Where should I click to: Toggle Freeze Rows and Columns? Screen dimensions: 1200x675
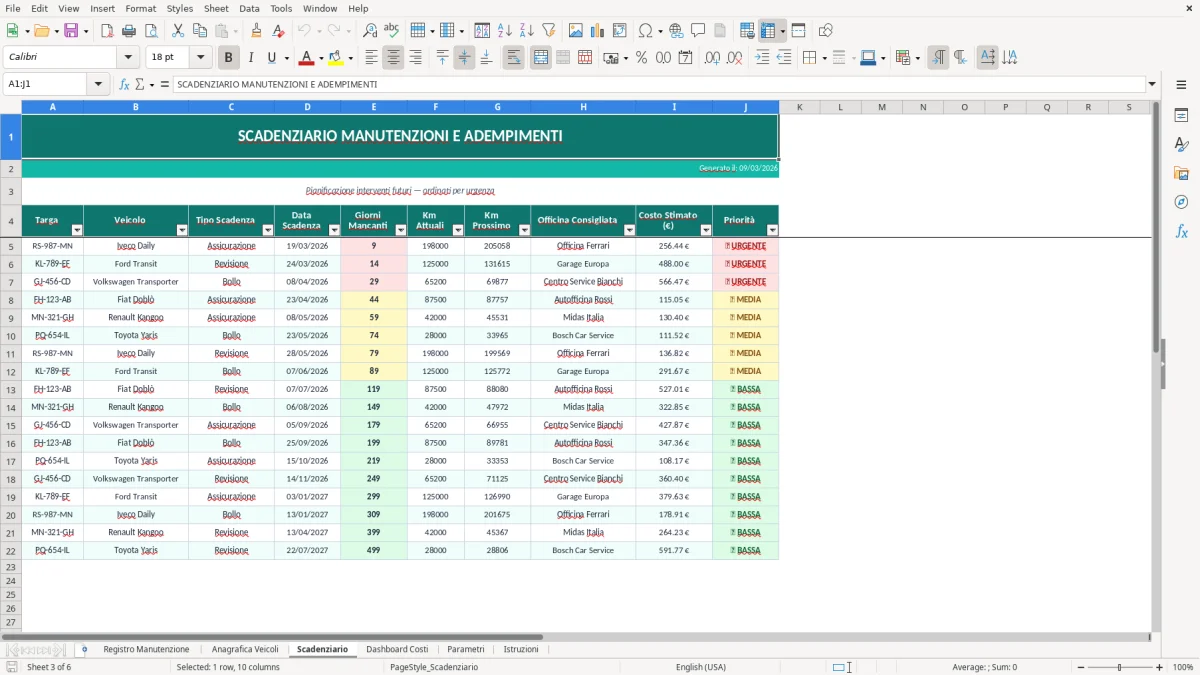pyautogui.click(x=769, y=31)
